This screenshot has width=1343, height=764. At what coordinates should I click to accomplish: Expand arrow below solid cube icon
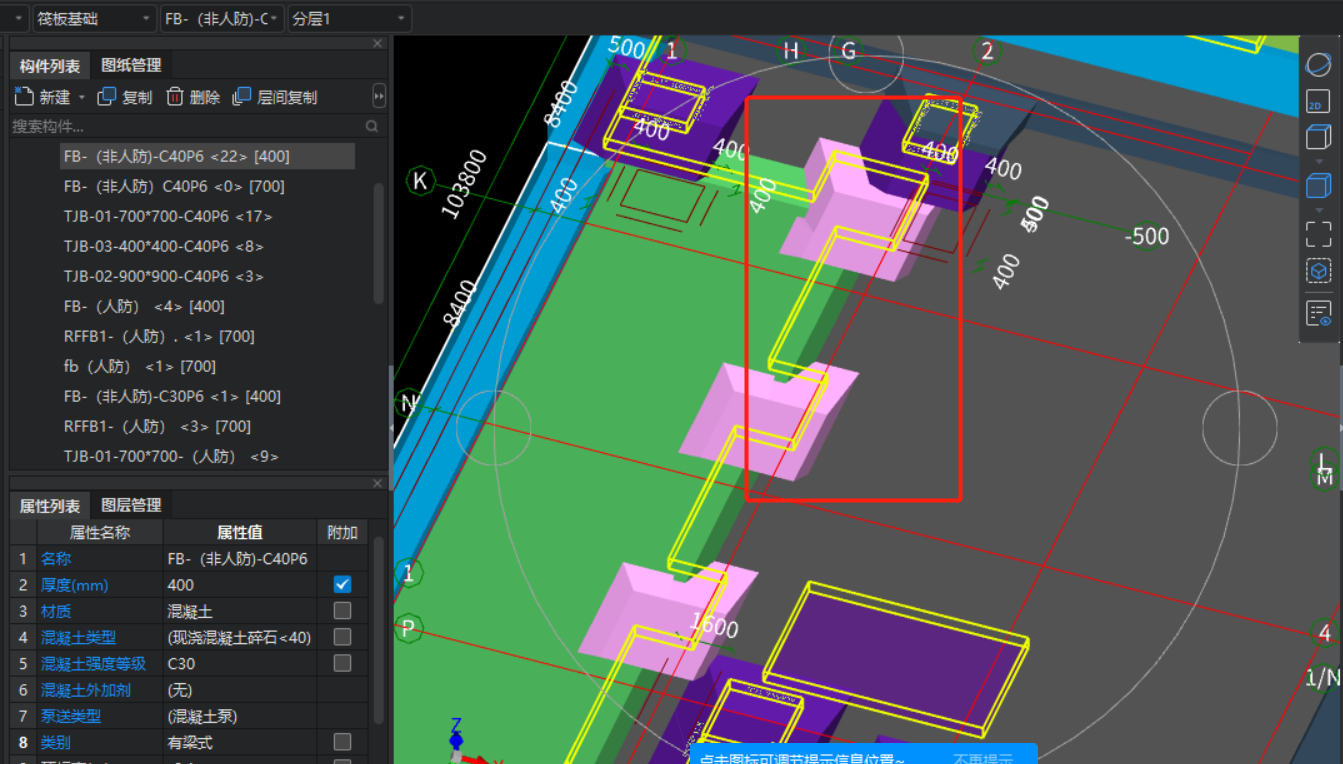1318,209
